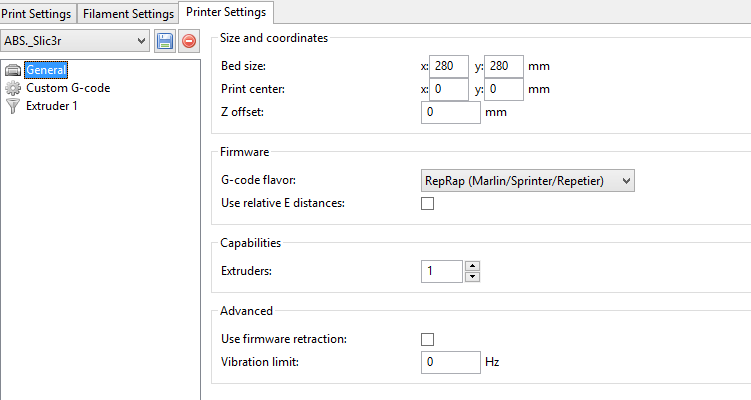Click the Z offset input field
751x400 pixels.
click(x=451, y=112)
